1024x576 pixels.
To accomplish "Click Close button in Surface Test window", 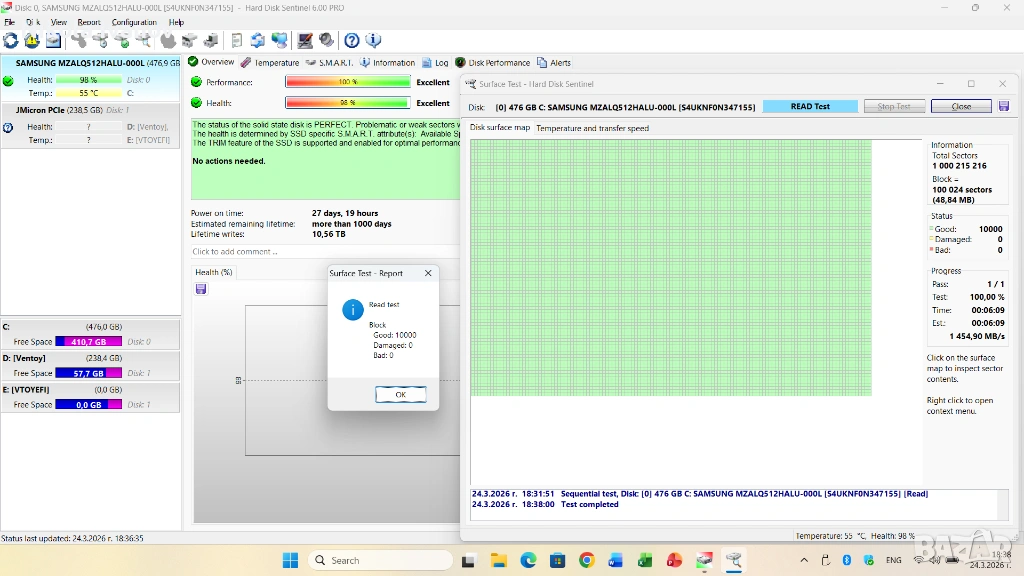I will click(961, 106).
